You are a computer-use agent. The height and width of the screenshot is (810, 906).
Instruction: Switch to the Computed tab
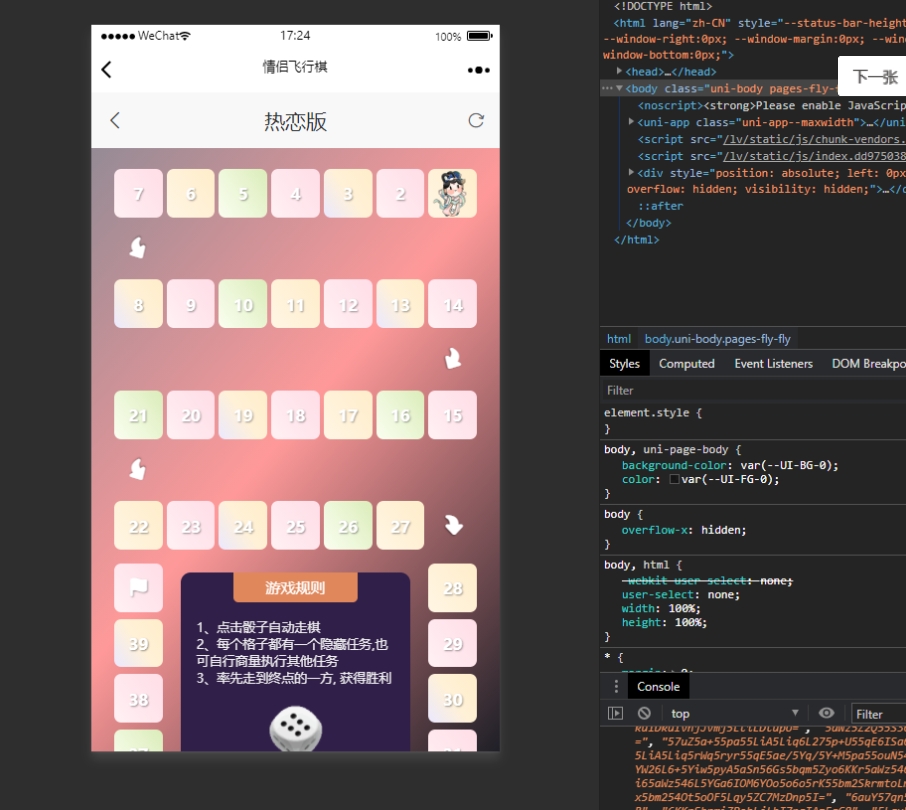686,364
